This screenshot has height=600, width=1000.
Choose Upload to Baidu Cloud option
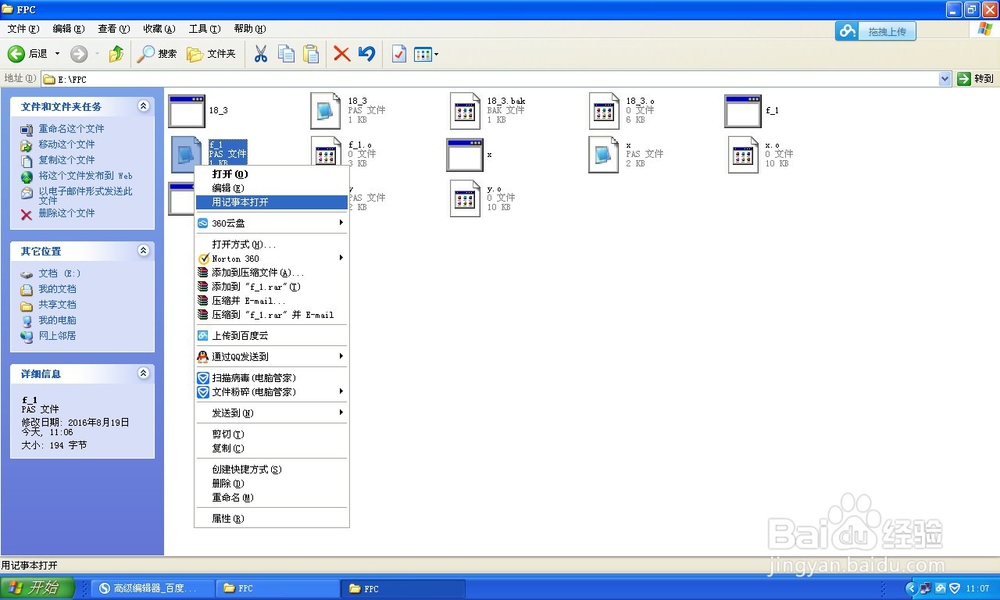[272, 335]
